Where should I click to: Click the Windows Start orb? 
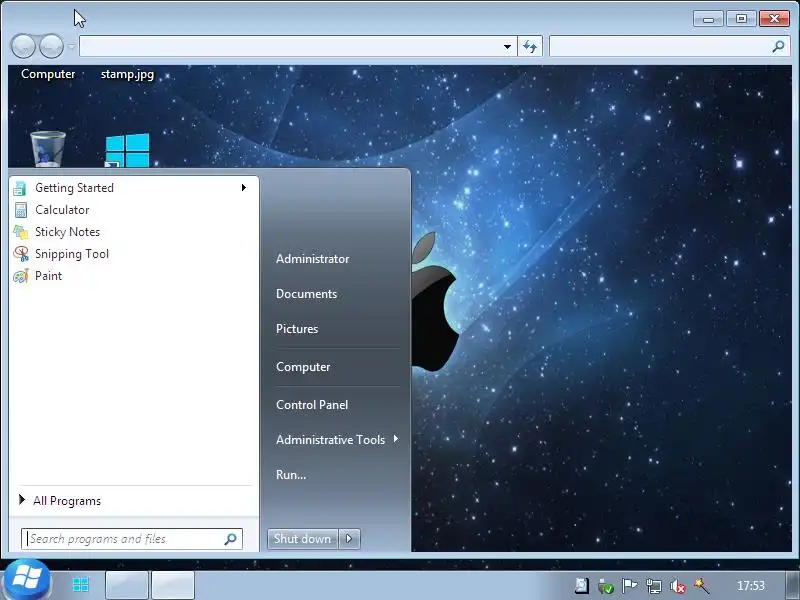point(27,580)
